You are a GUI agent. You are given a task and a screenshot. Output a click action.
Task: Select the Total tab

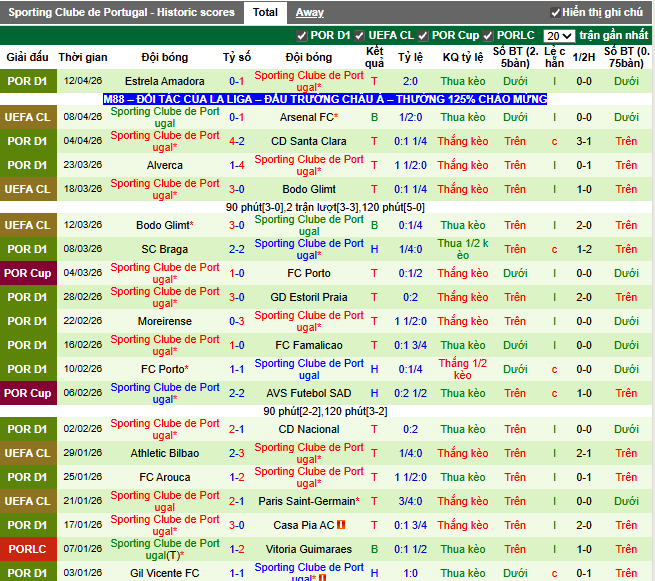(265, 12)
